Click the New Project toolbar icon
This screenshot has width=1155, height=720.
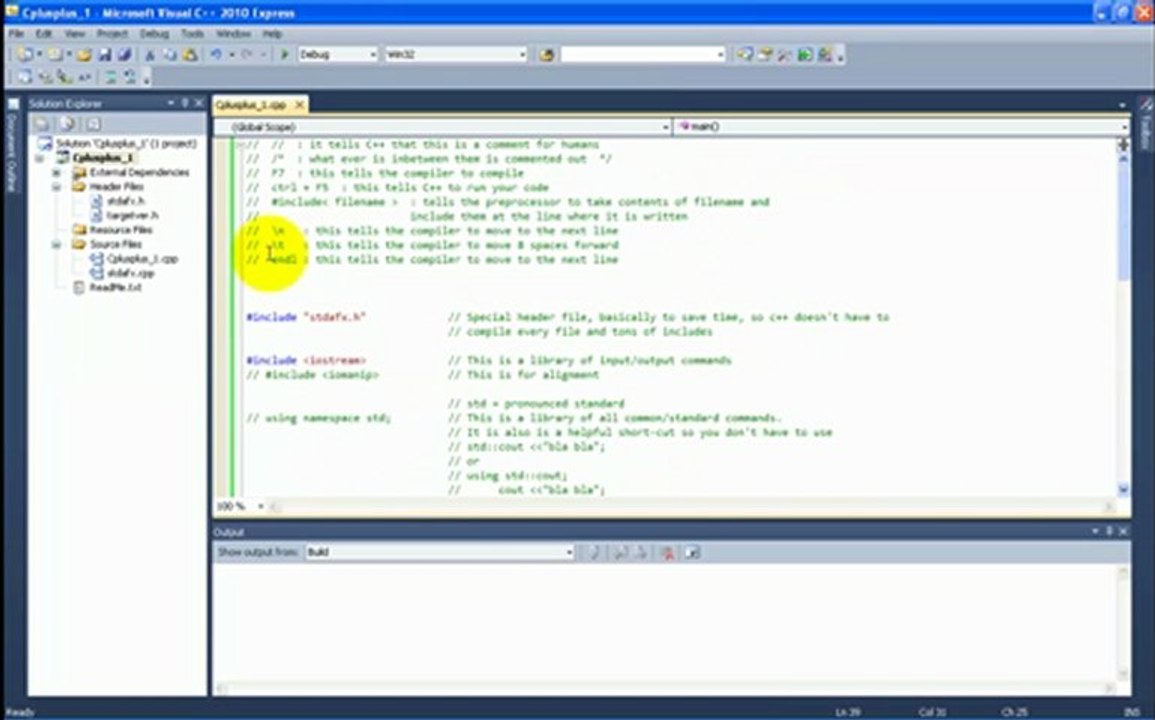click(25, 55)
